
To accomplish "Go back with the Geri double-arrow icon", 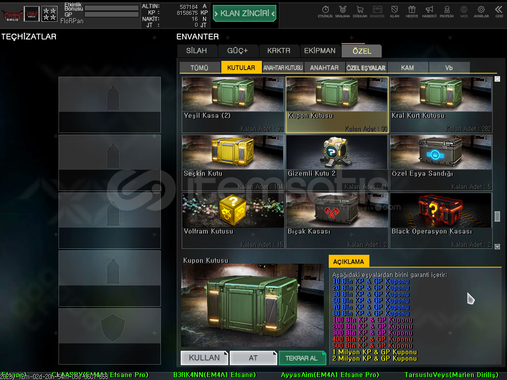I will point(499,11).
